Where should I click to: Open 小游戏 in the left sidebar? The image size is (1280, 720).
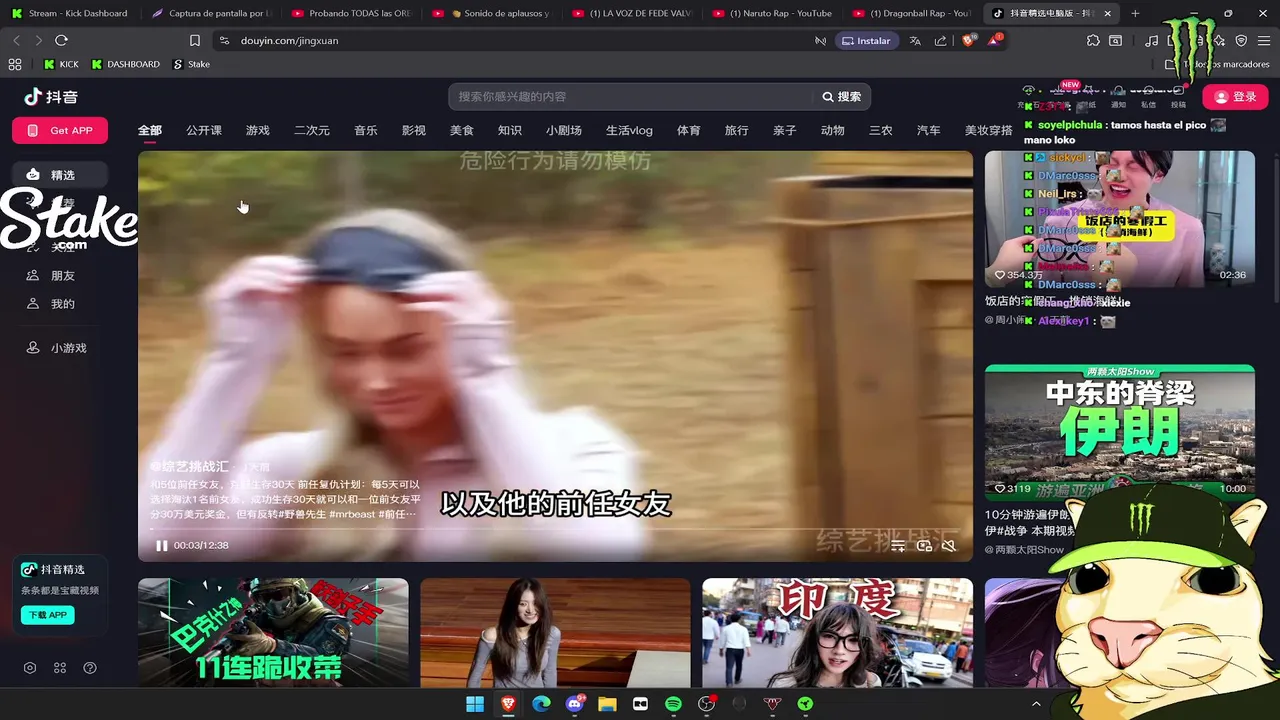(x=60, y=348)
